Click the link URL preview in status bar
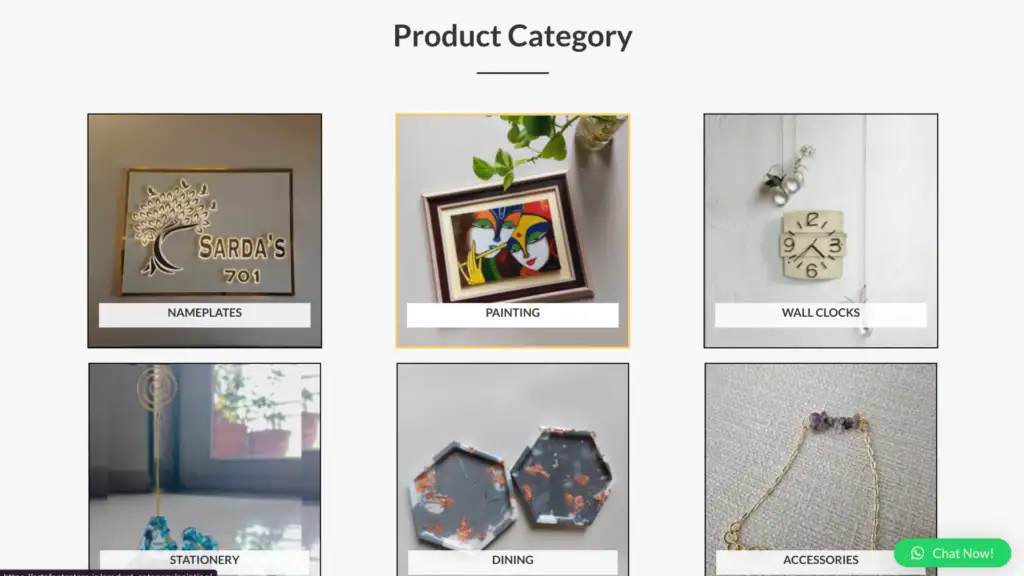The image size is (1024, 576). tap(108, 573)
